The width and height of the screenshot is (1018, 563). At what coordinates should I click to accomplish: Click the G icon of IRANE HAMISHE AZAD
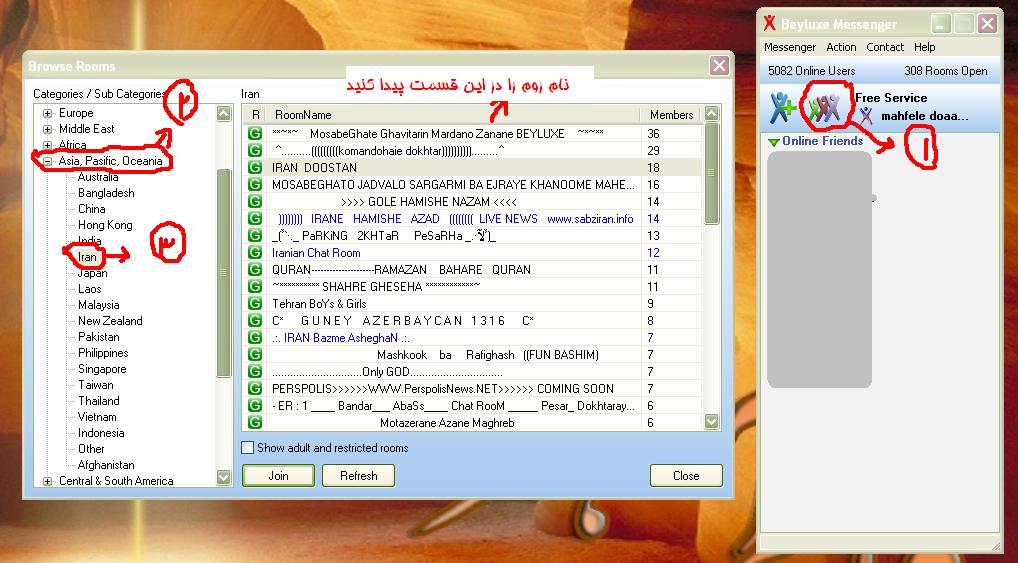pyautogui.click(x=254, y=218)
